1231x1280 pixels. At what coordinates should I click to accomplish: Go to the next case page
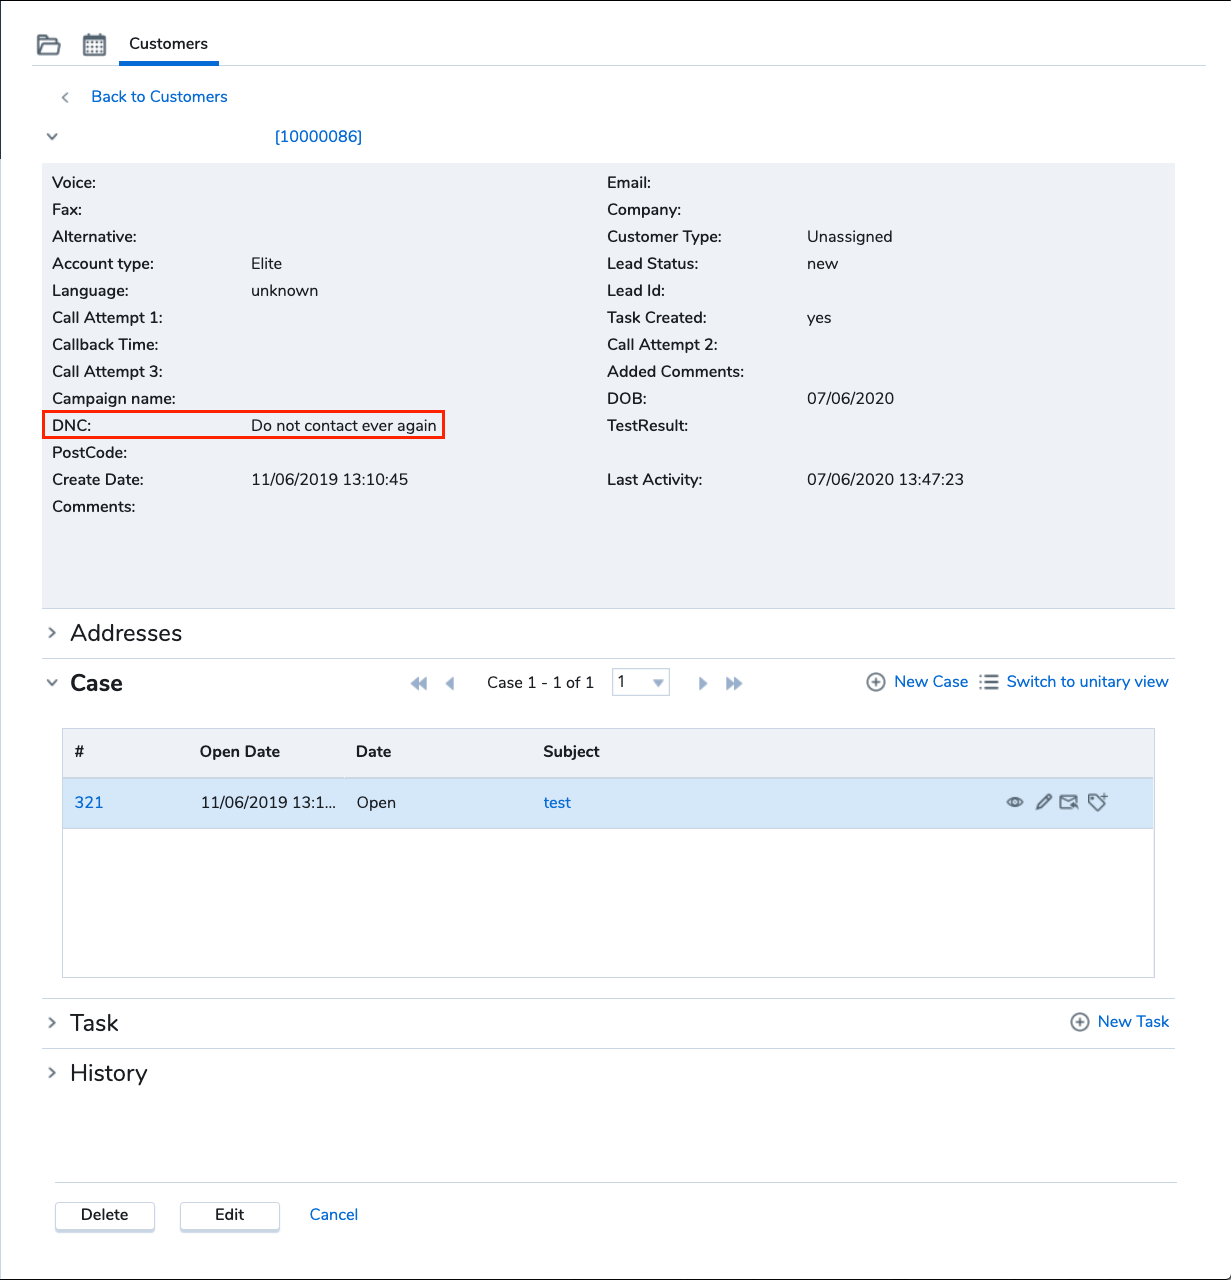pos(703,683)
